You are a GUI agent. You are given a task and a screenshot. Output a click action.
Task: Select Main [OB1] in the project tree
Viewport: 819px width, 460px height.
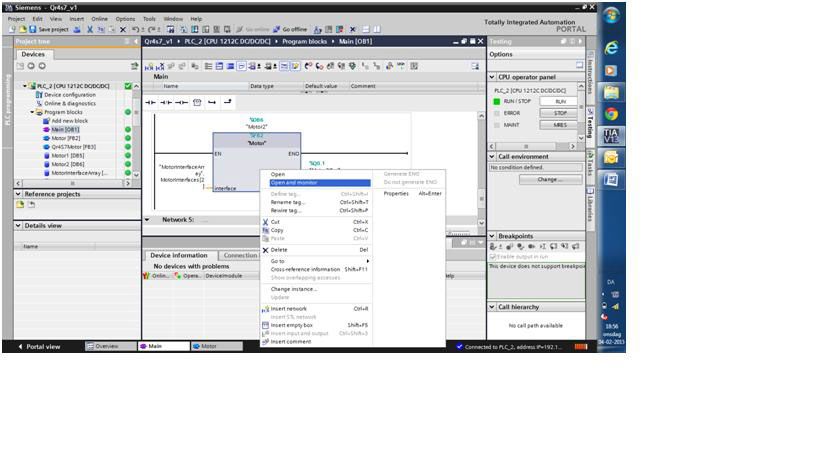click(x=65, y=129)
